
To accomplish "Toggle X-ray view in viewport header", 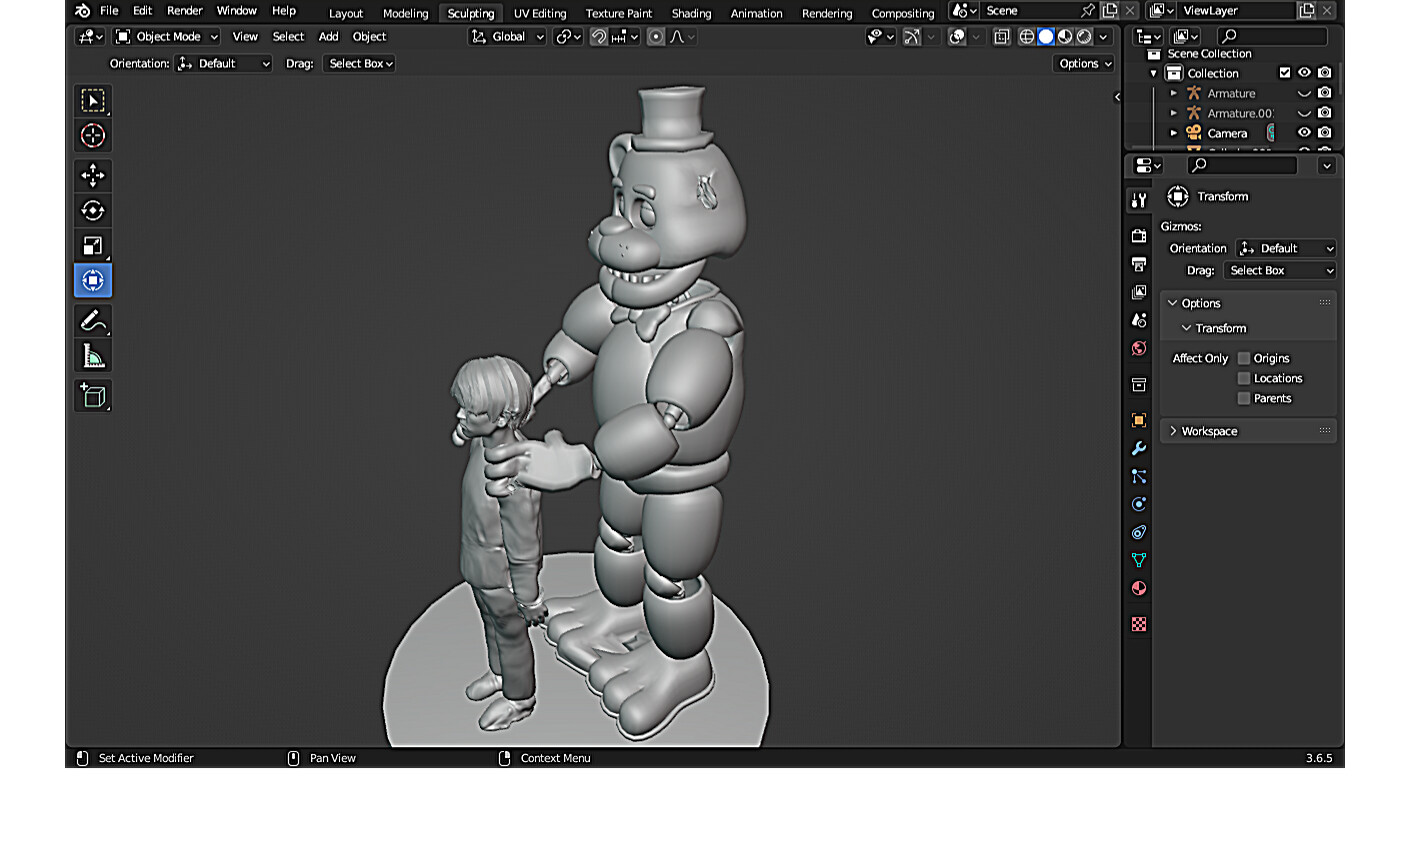I will [1001, 37].
